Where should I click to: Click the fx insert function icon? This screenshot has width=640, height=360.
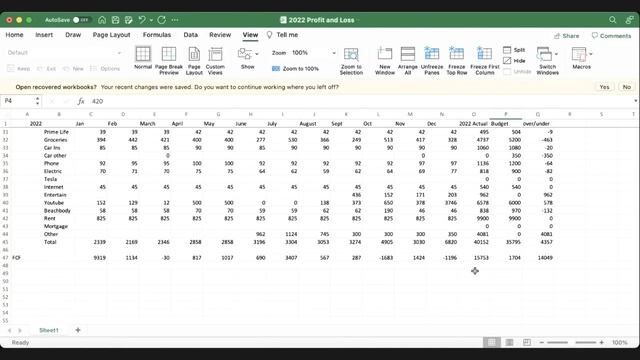click(81, 101)
